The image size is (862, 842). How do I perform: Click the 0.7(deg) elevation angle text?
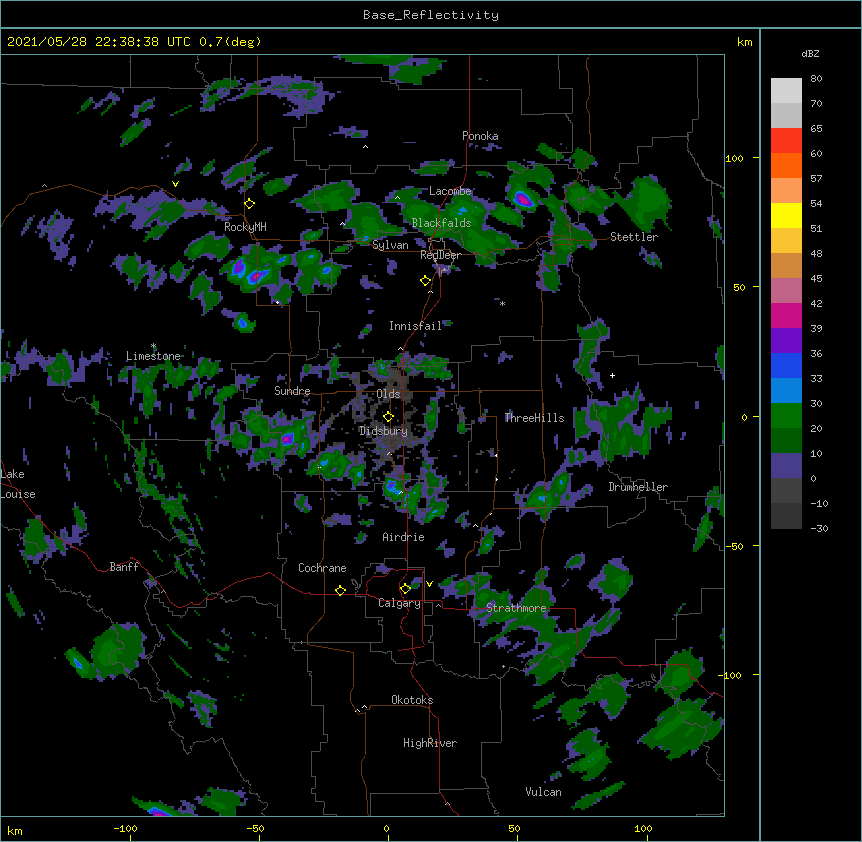230,42
